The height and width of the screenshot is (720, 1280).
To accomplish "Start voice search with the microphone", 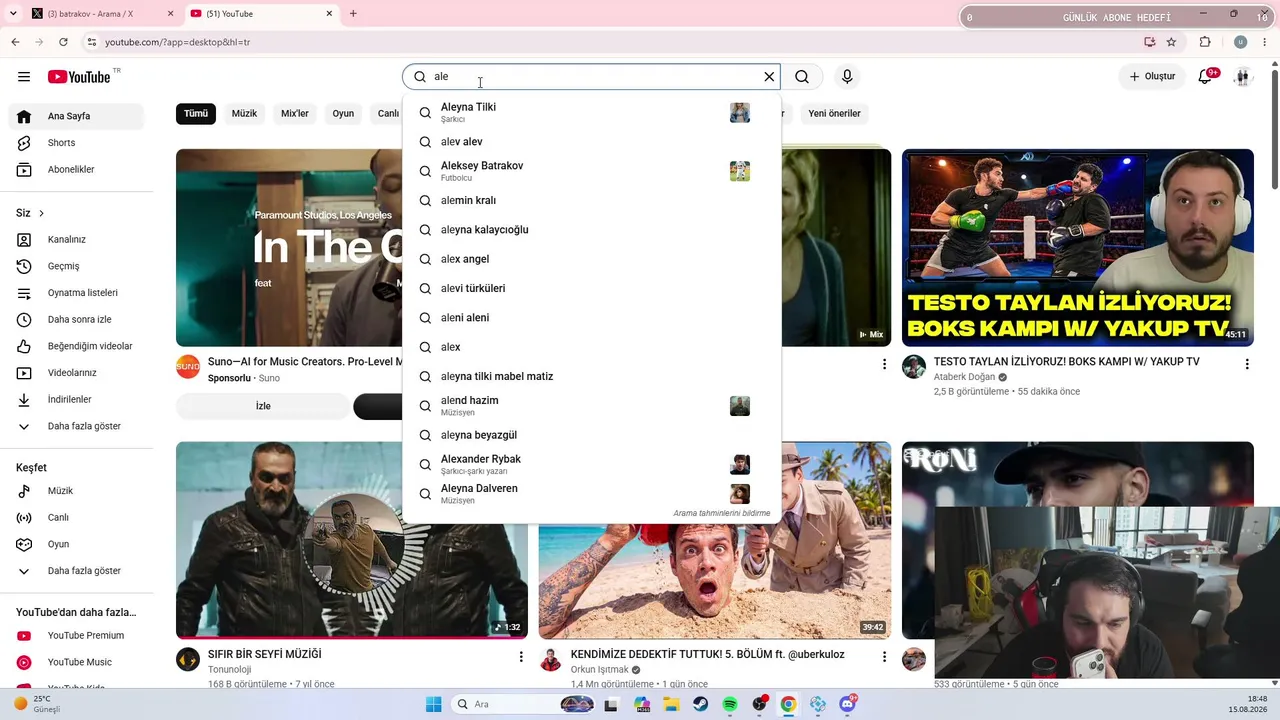I will (847, 77).
